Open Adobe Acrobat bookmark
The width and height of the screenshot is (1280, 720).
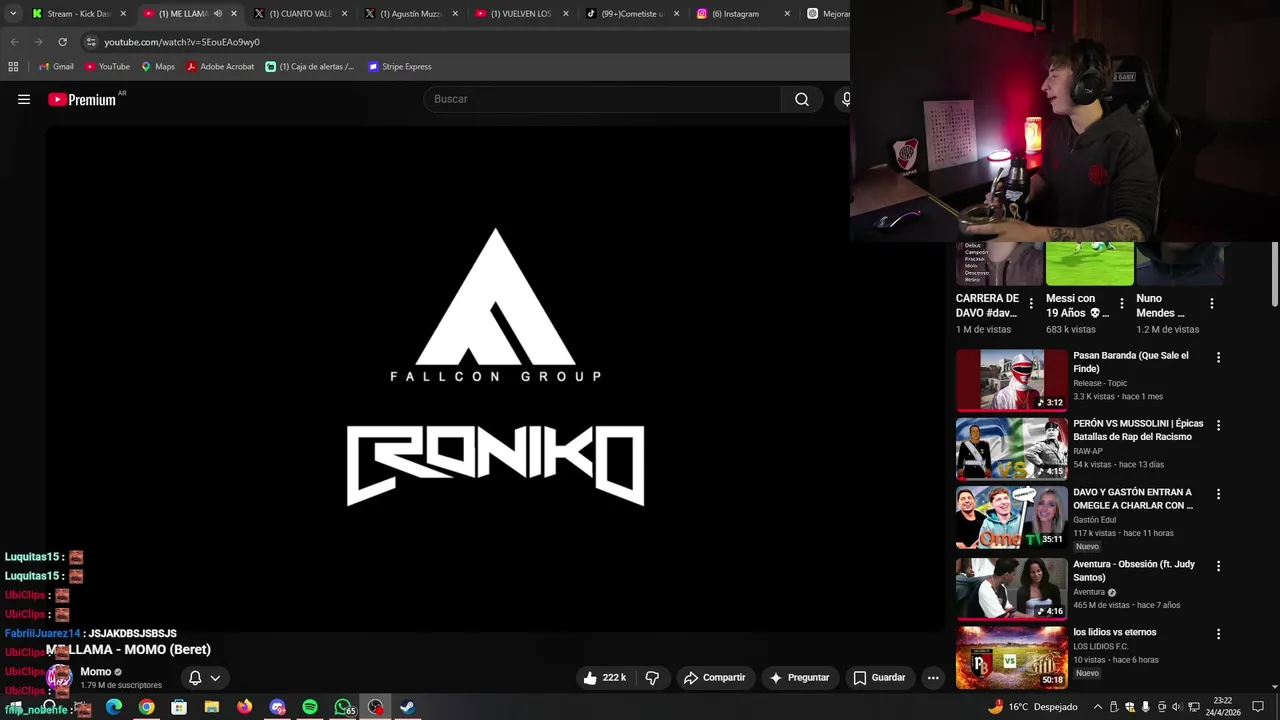(x=220, y=67)
